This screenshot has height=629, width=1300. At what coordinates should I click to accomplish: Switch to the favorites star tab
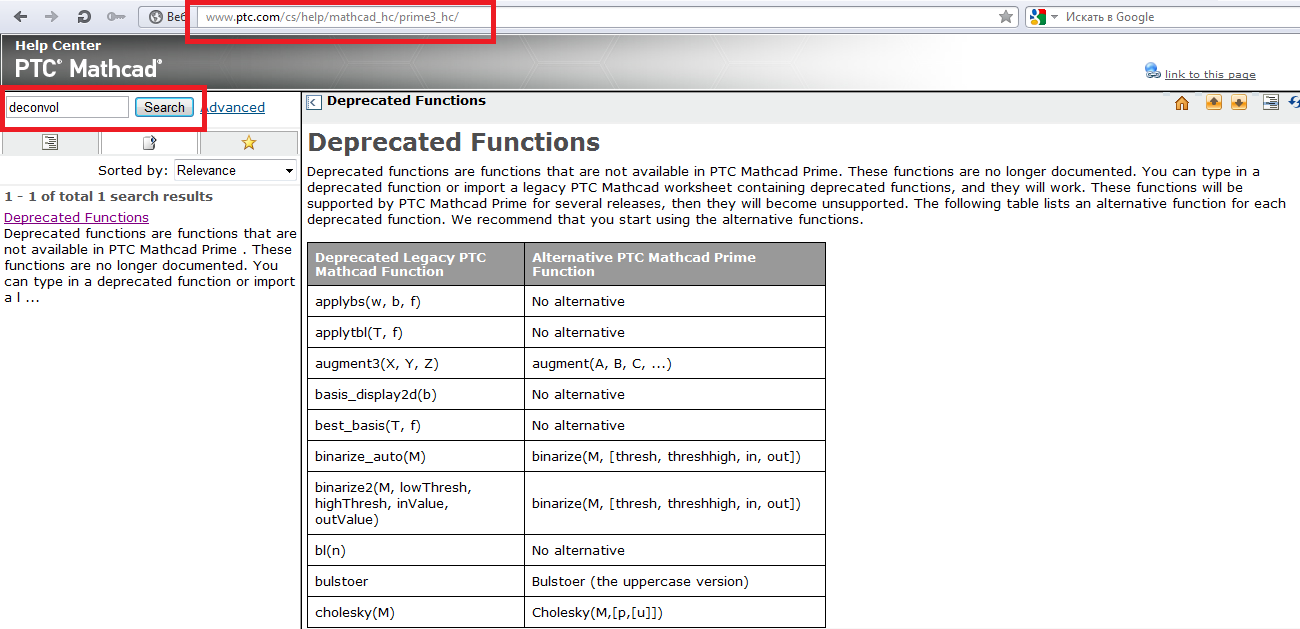249,143
